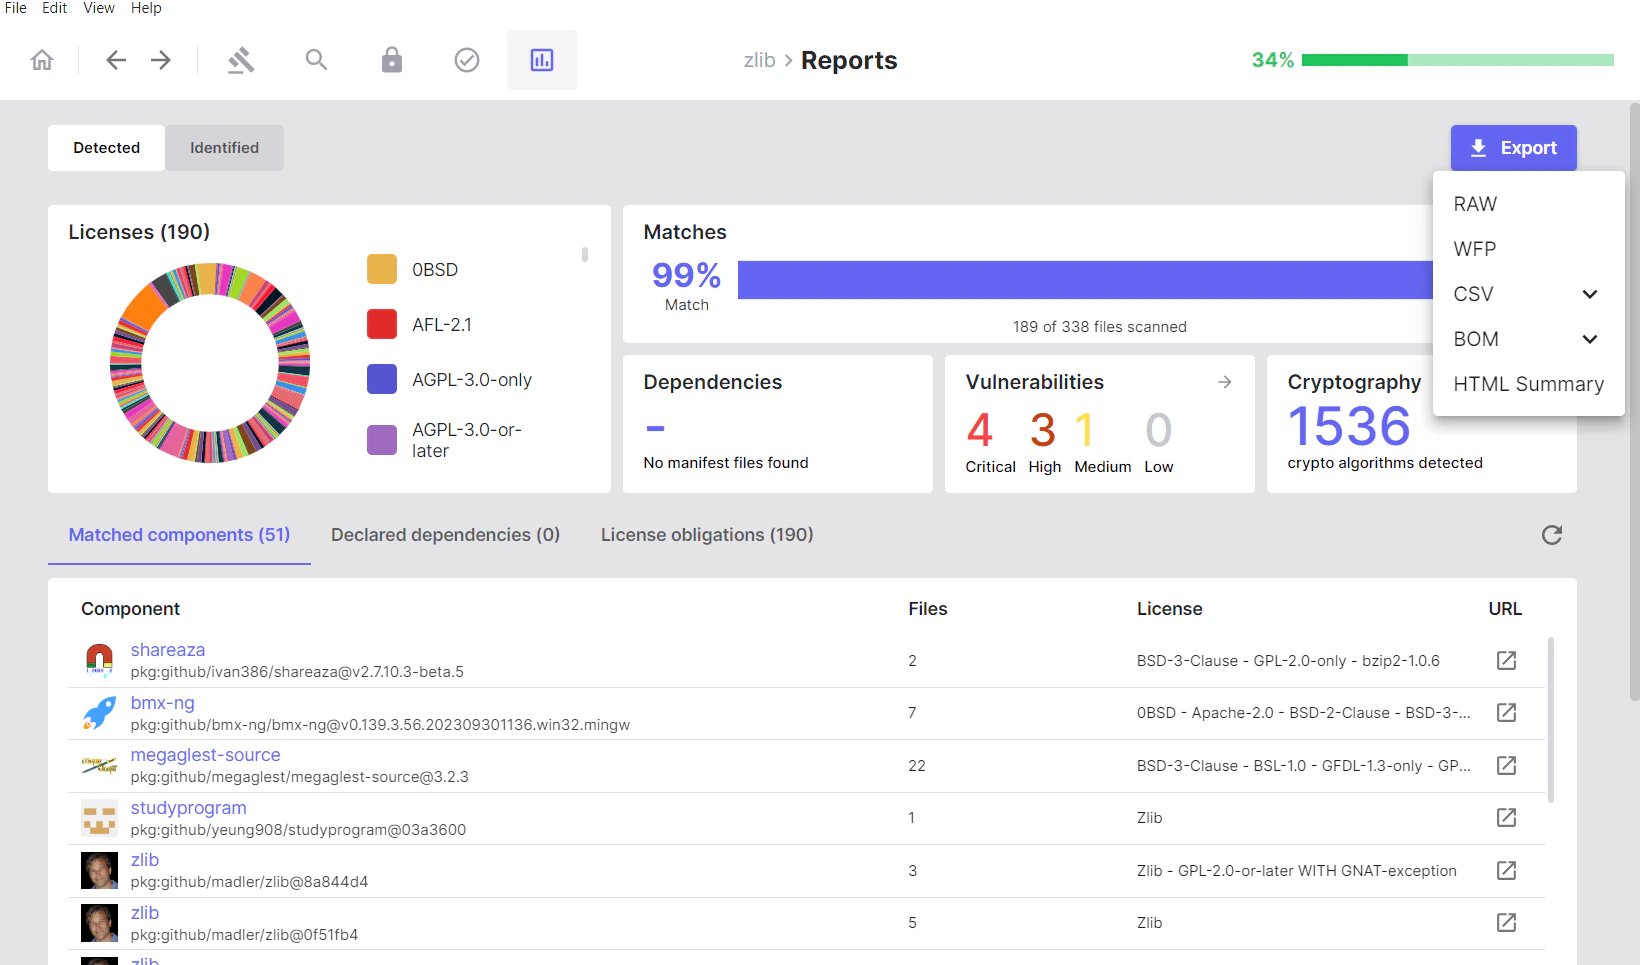Open the gavel license audit icon
The image size is (1640, 965).
(x=241, y=60)
